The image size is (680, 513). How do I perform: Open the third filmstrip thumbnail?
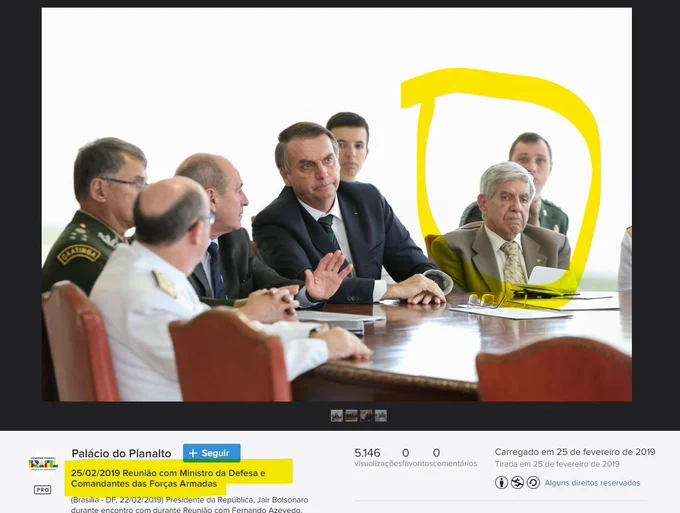[x=366, y=415]
